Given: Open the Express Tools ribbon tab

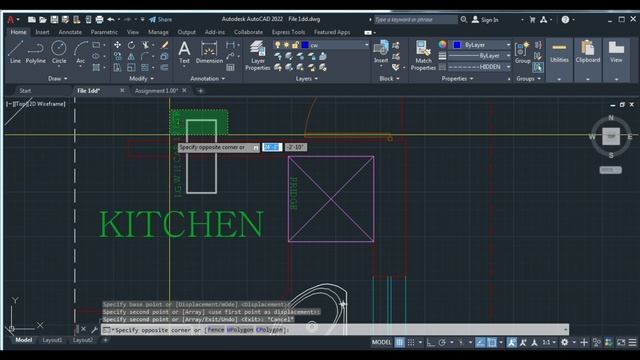Looking at the screenshot, I should (x=288, y=32).
